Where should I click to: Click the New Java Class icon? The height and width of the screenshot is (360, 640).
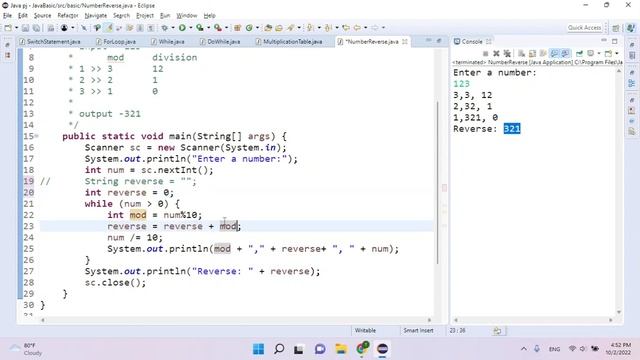click(249, 28)
